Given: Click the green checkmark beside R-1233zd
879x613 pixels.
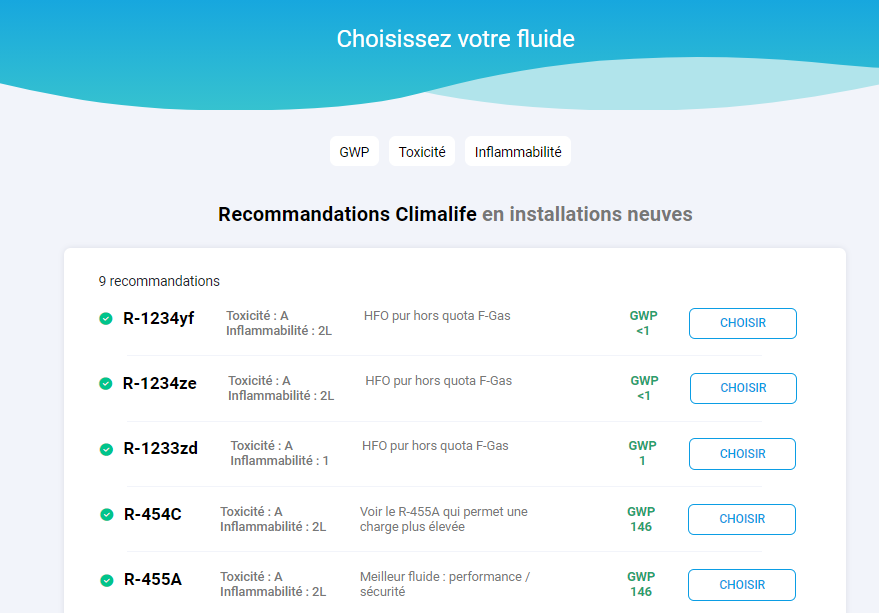Looking at the screenshot, I should [106, 449].
